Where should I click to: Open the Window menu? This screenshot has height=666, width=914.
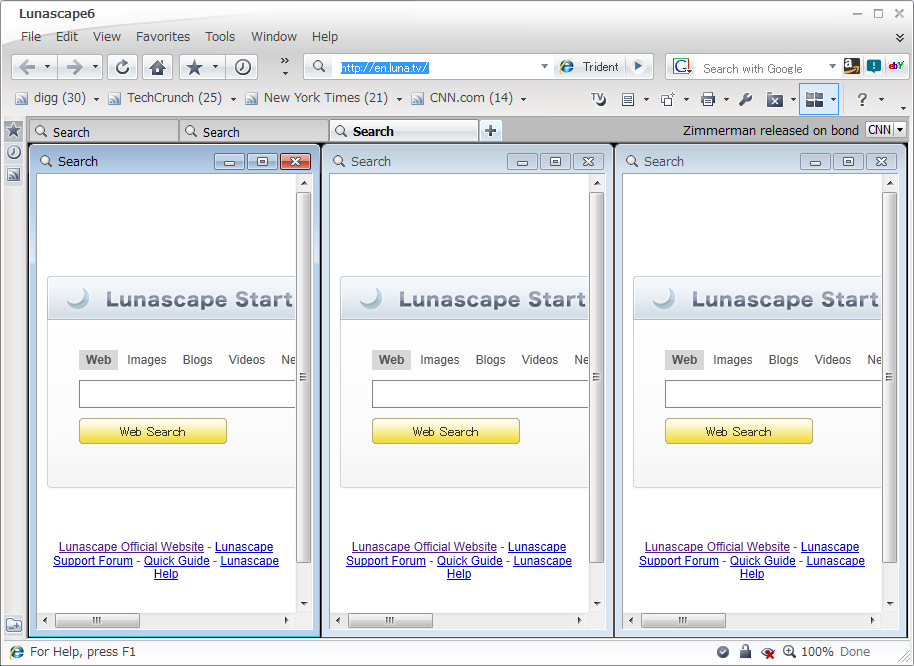274,37
